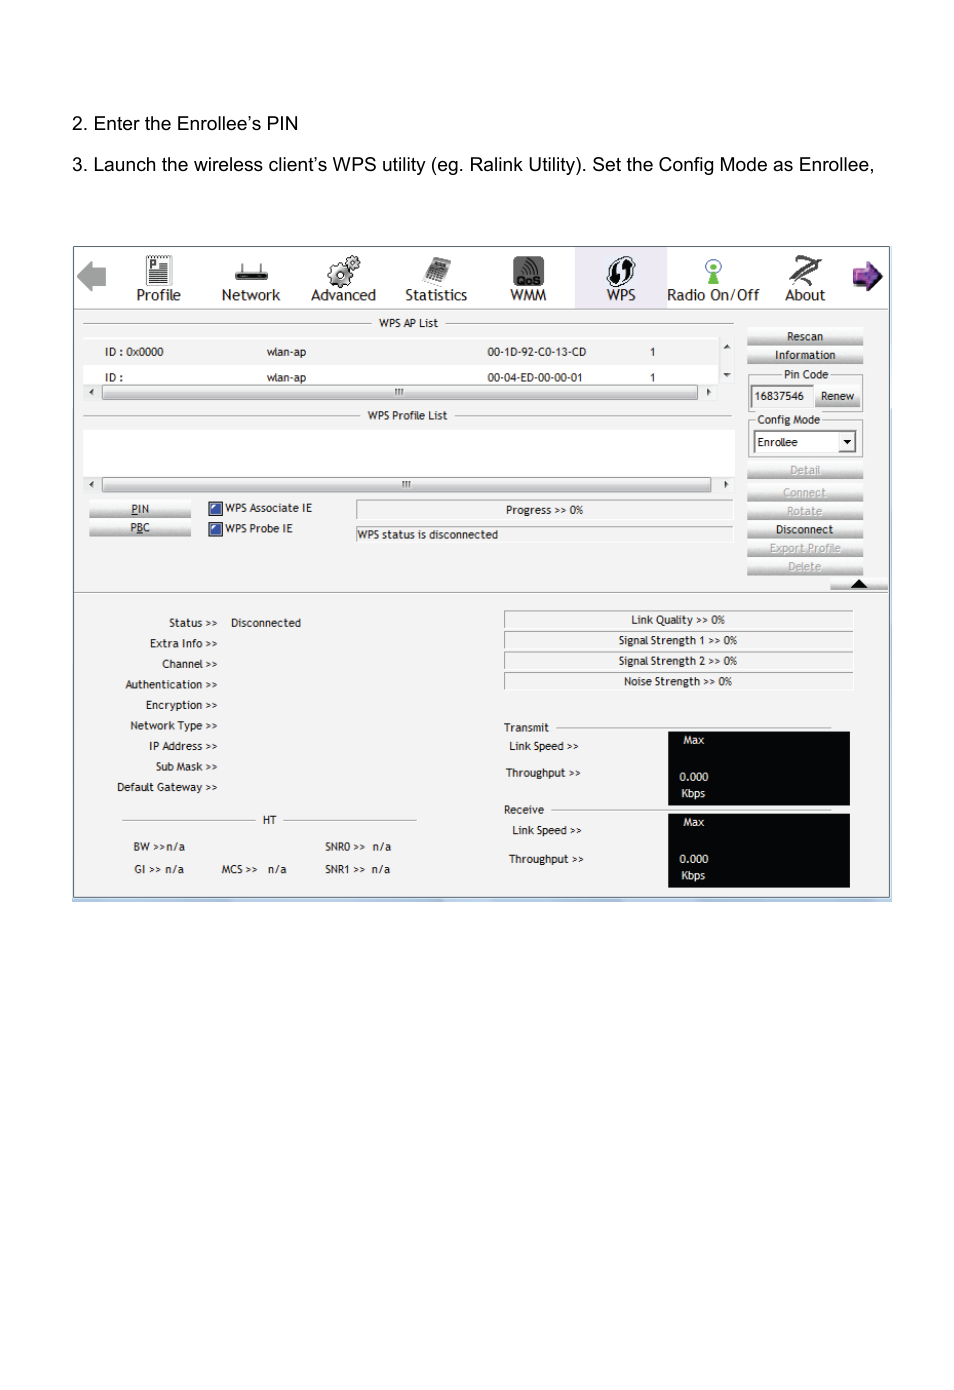954x1390 pixels.
Task: Enable the WPS Associate IE checkbox
Action: 215,508
